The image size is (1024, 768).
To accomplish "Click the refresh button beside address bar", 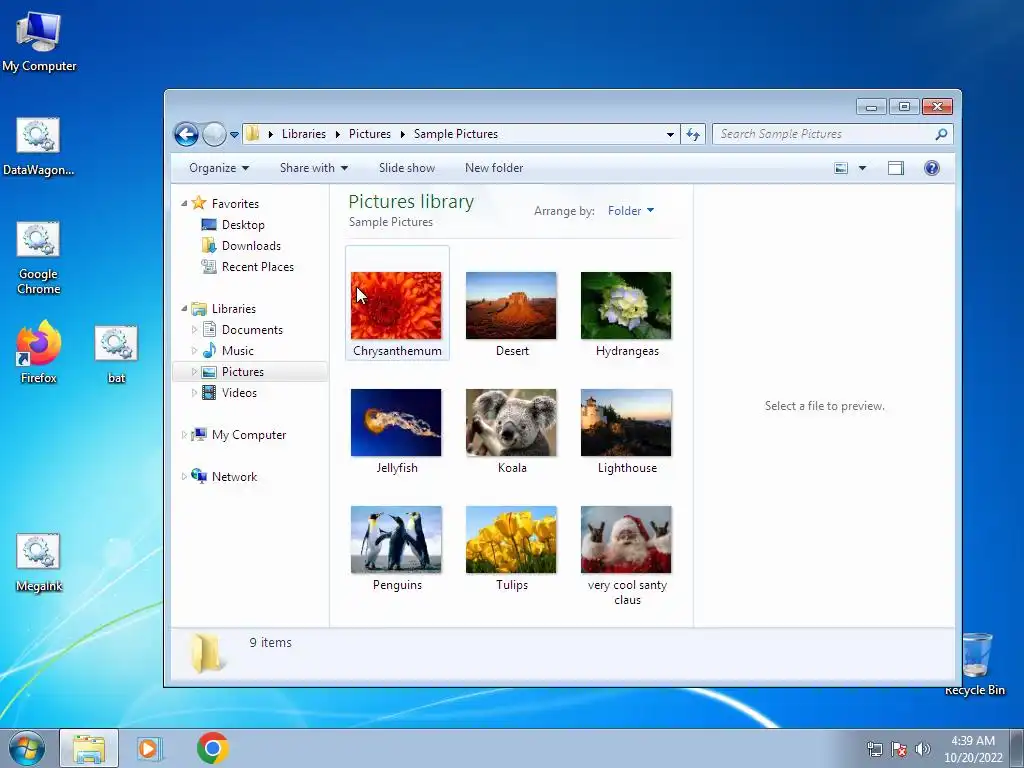I will pos(693,135).
